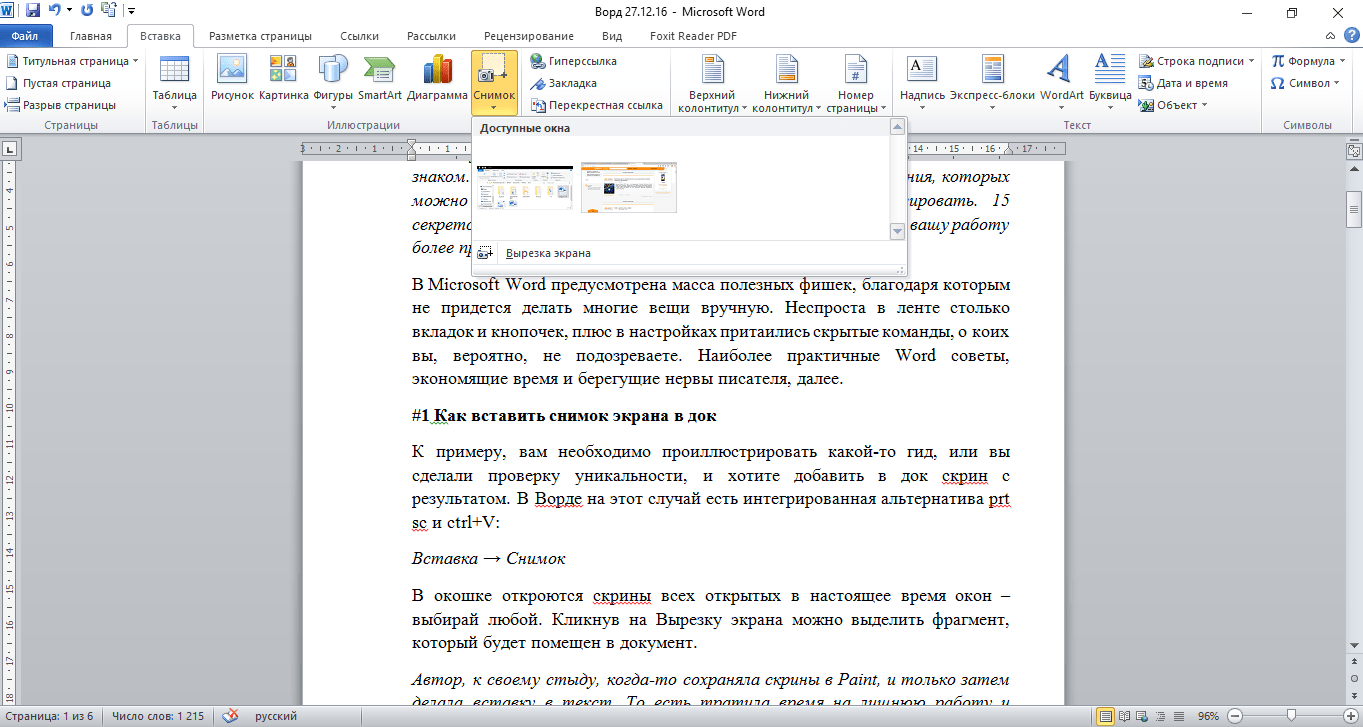Open the Customize Quick Access Toolbar arrow
The width and height of the screenshot is (1363, 727).
(131, 12)
